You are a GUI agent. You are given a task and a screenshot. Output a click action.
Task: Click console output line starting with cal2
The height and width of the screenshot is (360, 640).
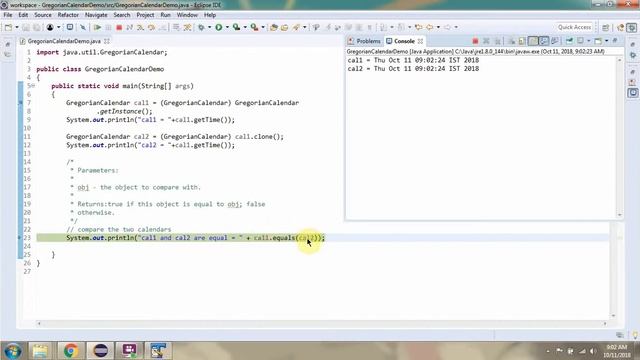coord(413,69)
